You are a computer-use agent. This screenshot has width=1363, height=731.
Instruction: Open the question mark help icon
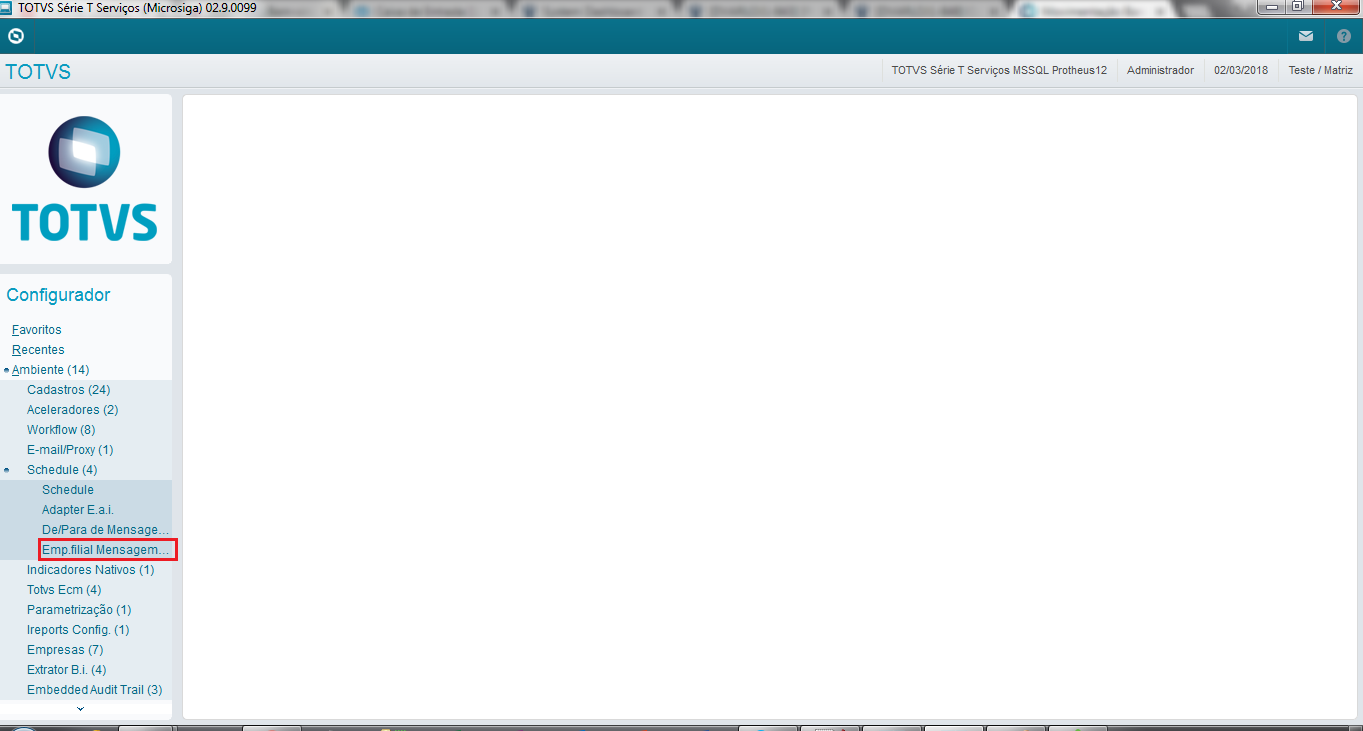1344,36
